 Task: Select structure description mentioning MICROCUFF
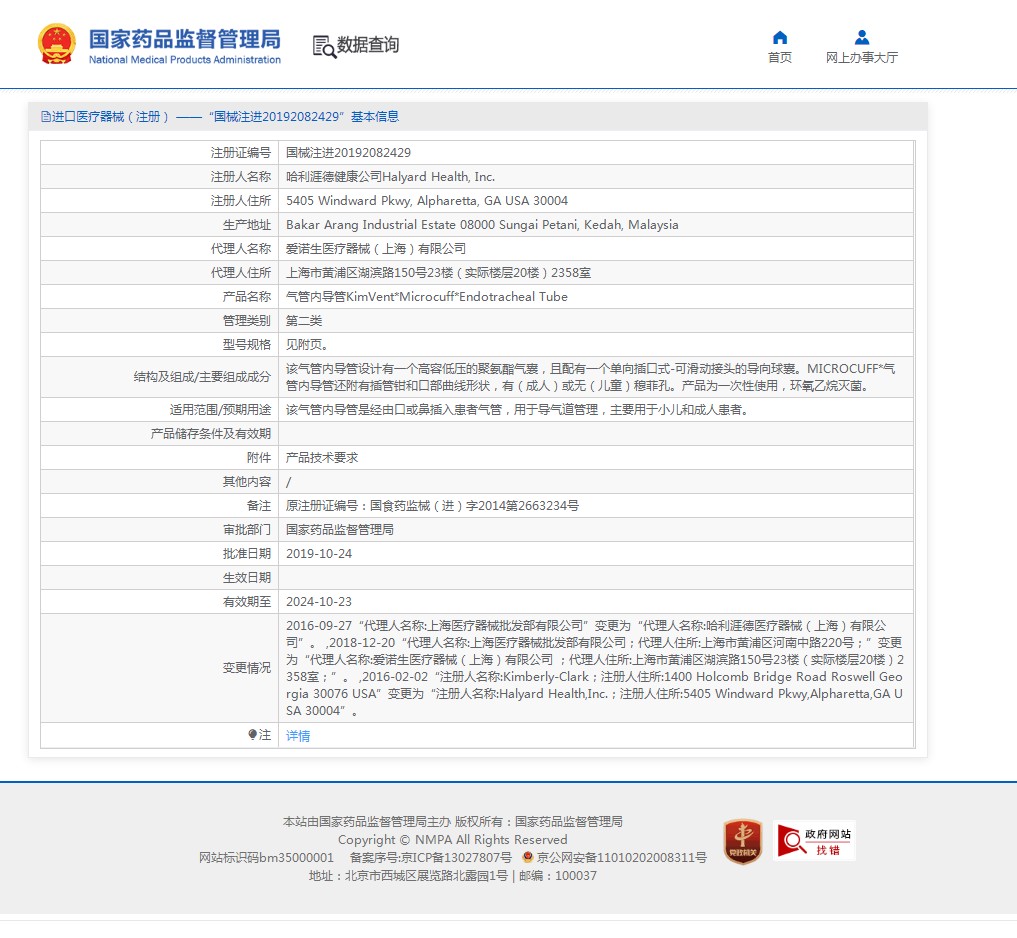(591, 377)
